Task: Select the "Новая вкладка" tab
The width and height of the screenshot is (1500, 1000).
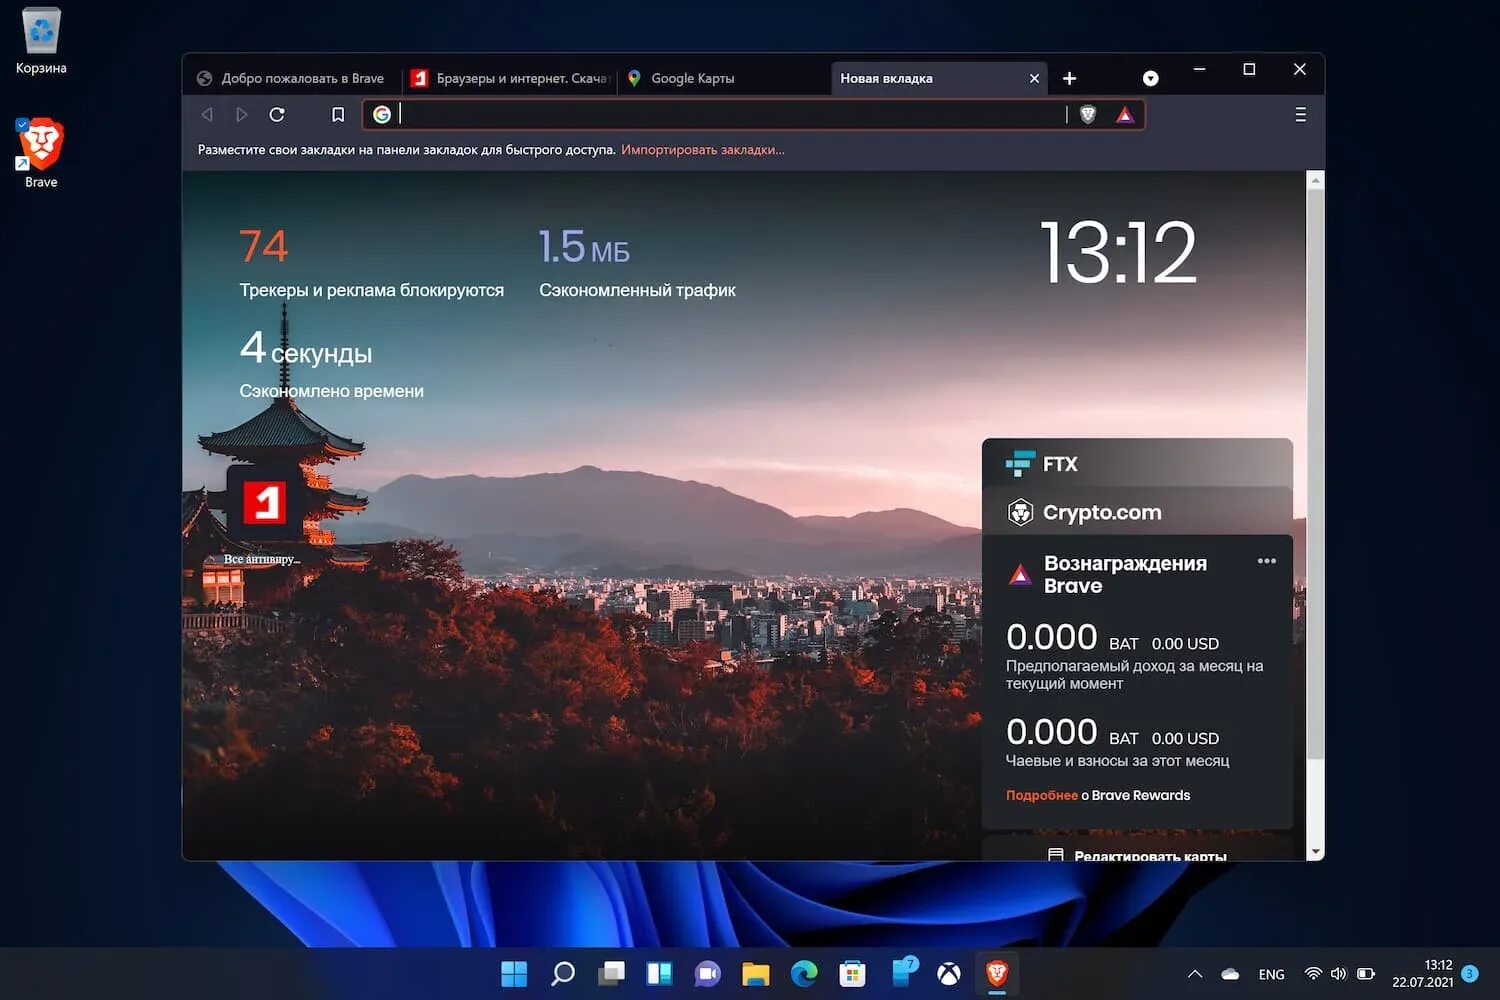Action: click(928, 78)
